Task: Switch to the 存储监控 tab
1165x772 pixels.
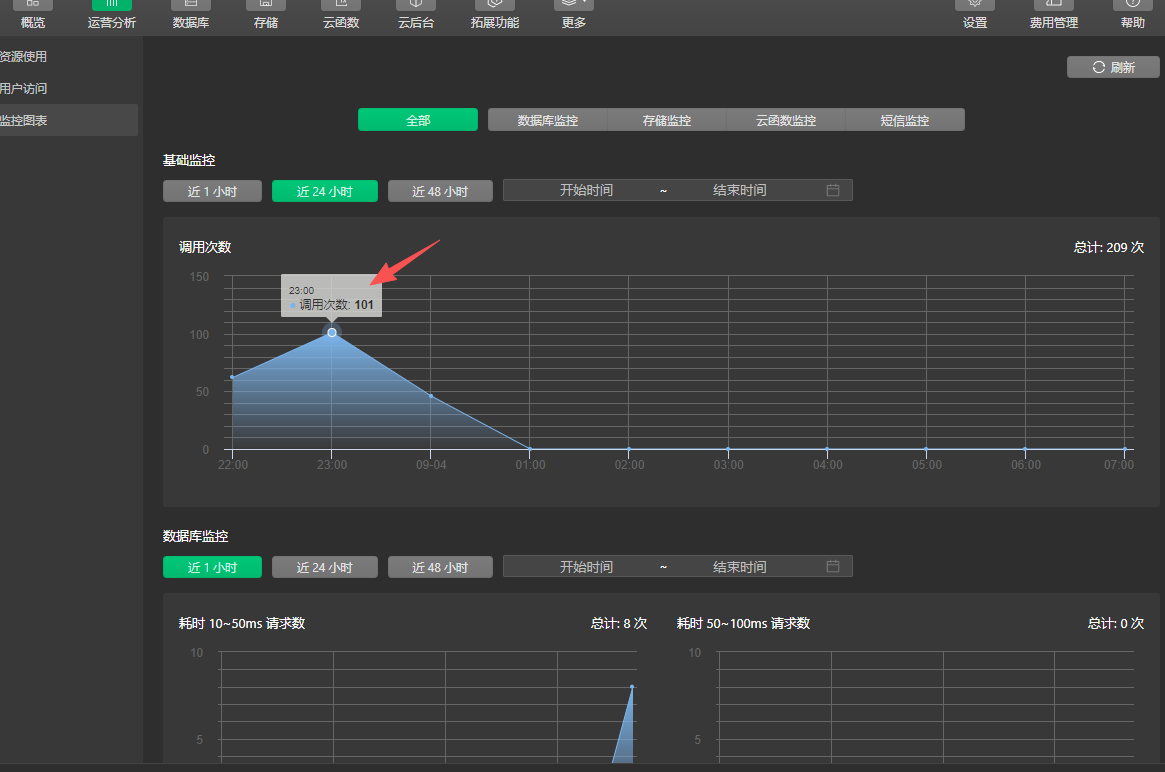Action: 666,120
